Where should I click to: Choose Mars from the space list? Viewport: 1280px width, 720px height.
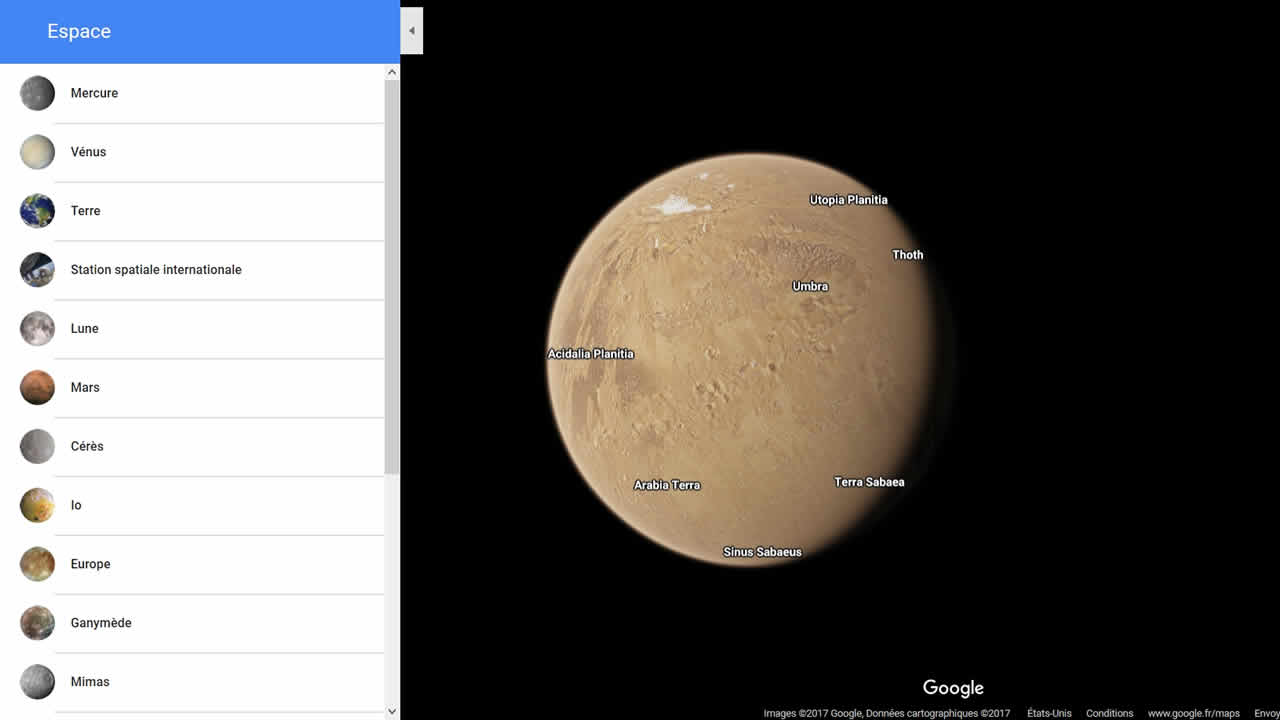point(192,387)
